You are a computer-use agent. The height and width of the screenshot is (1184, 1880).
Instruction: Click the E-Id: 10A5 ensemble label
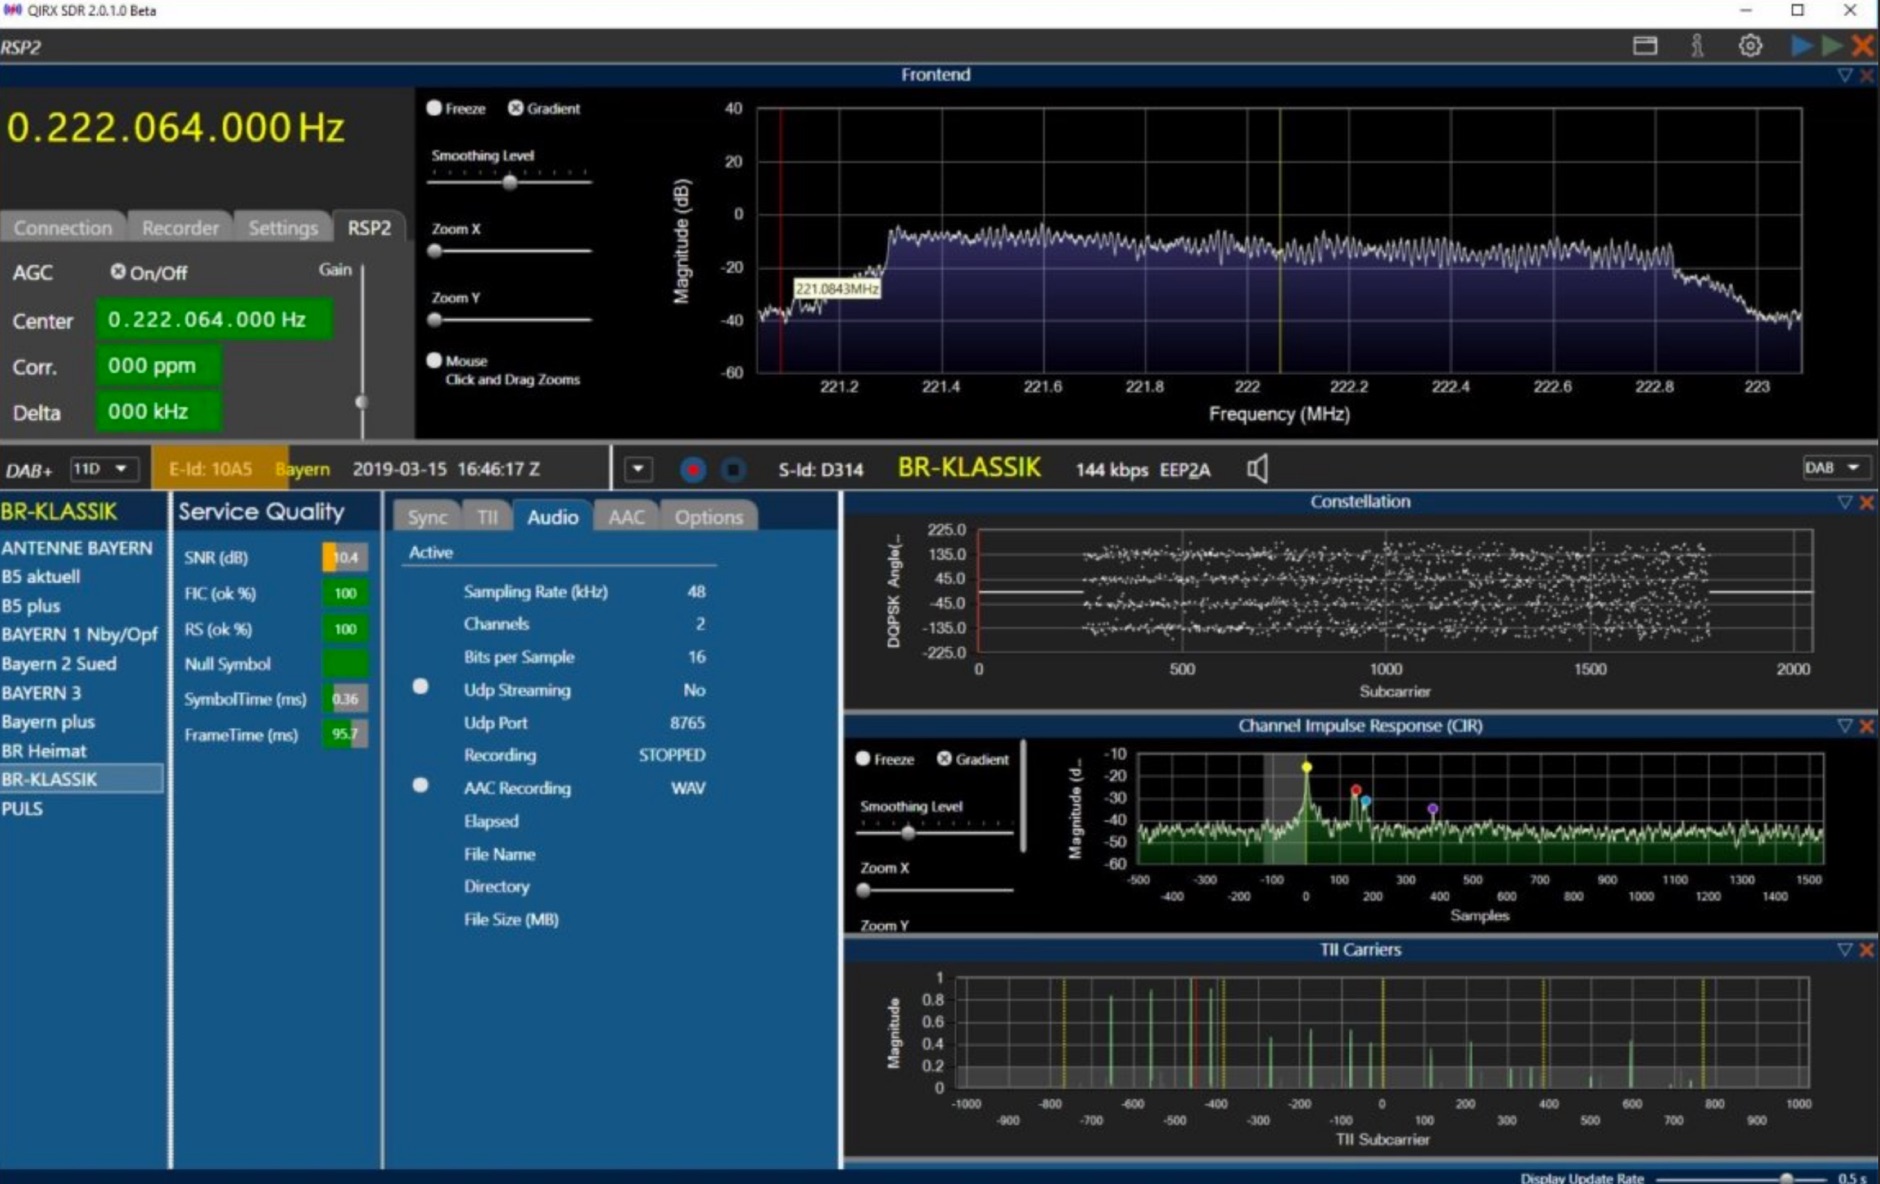[210, 469]
